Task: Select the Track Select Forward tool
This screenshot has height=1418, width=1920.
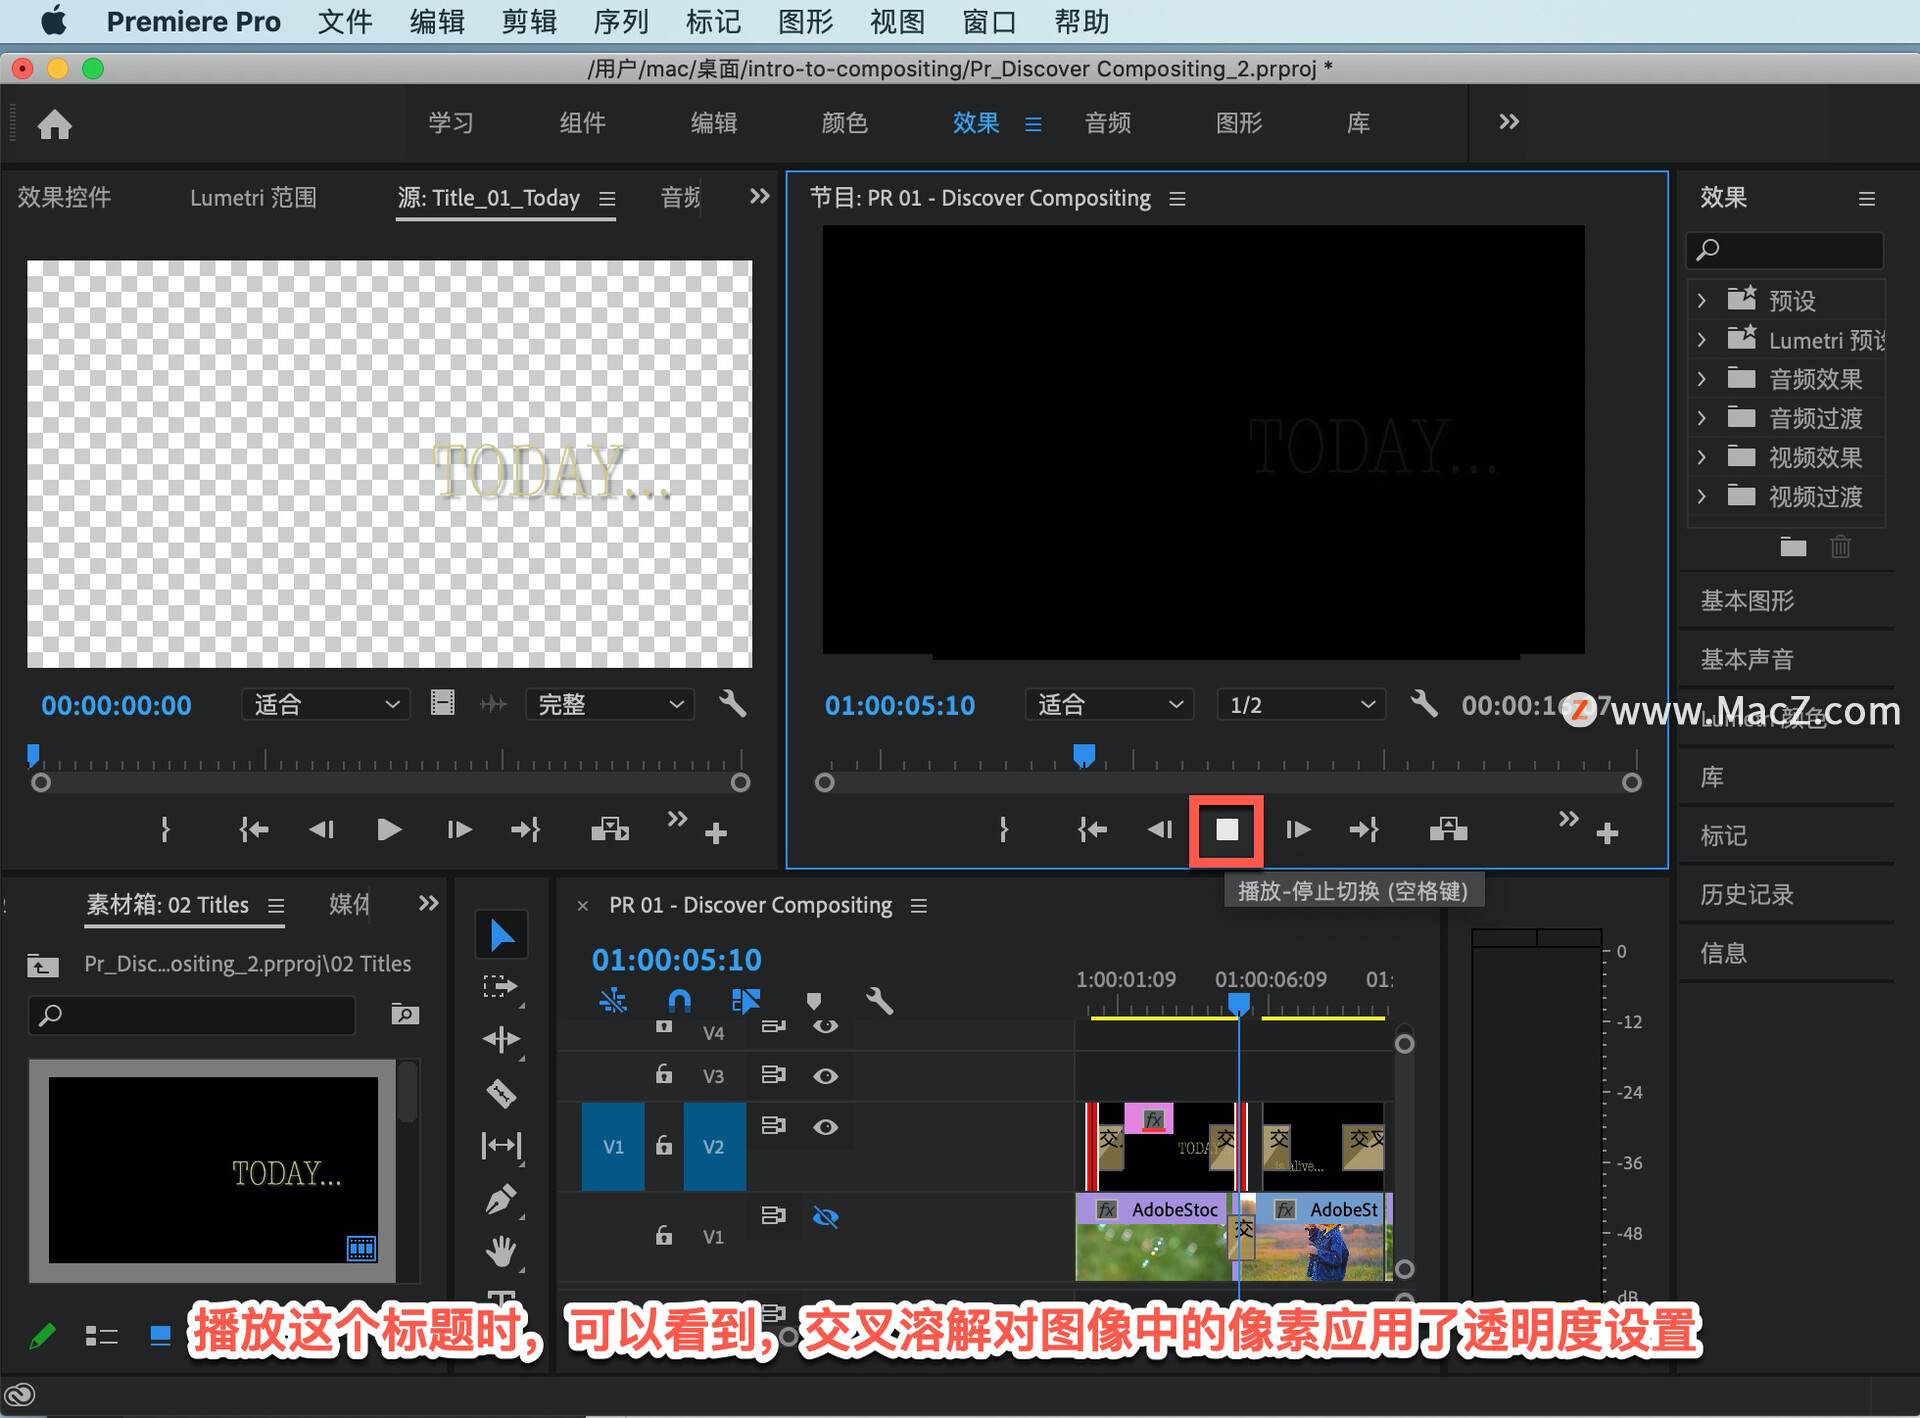Action: pyautogui.click(x=500, y=988)
